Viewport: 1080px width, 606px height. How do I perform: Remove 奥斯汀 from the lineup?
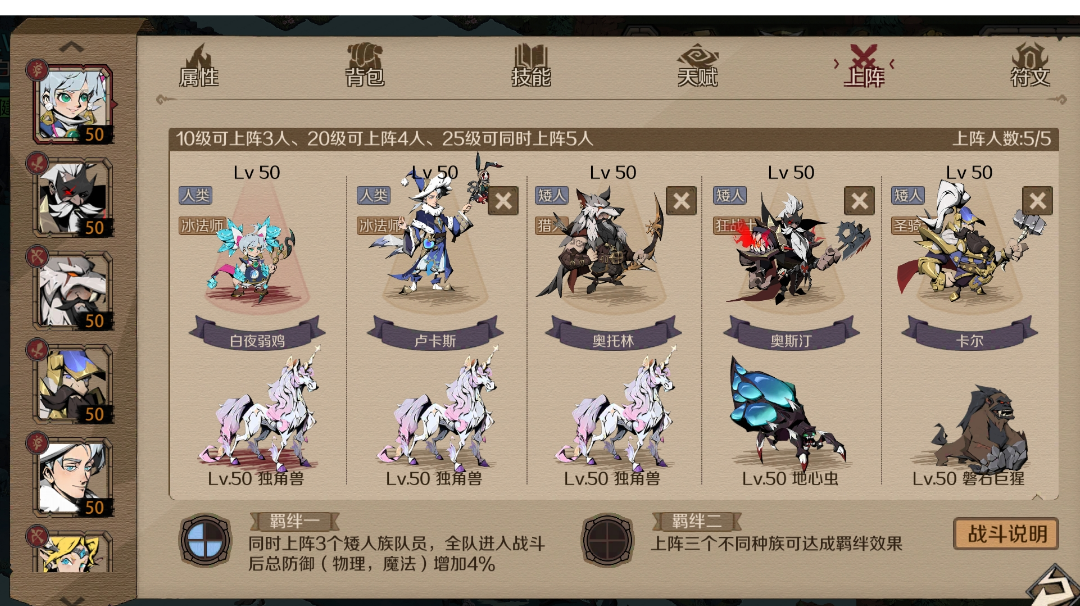click(860, 200)
